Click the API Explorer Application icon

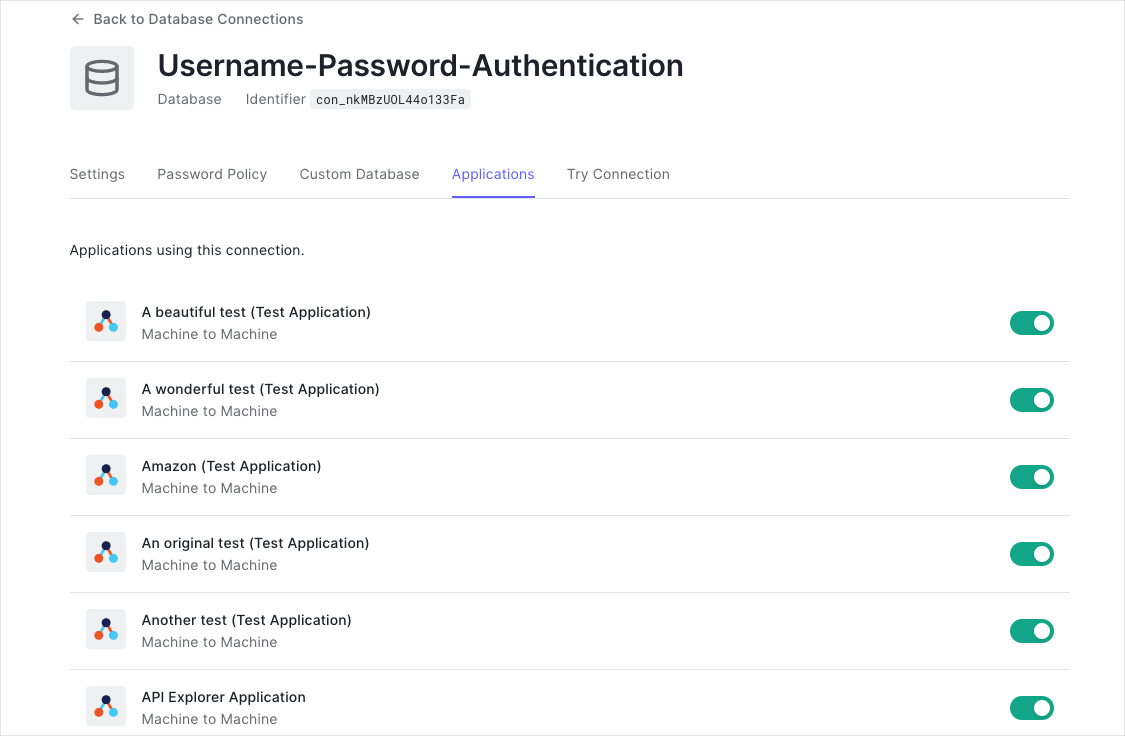106,706
